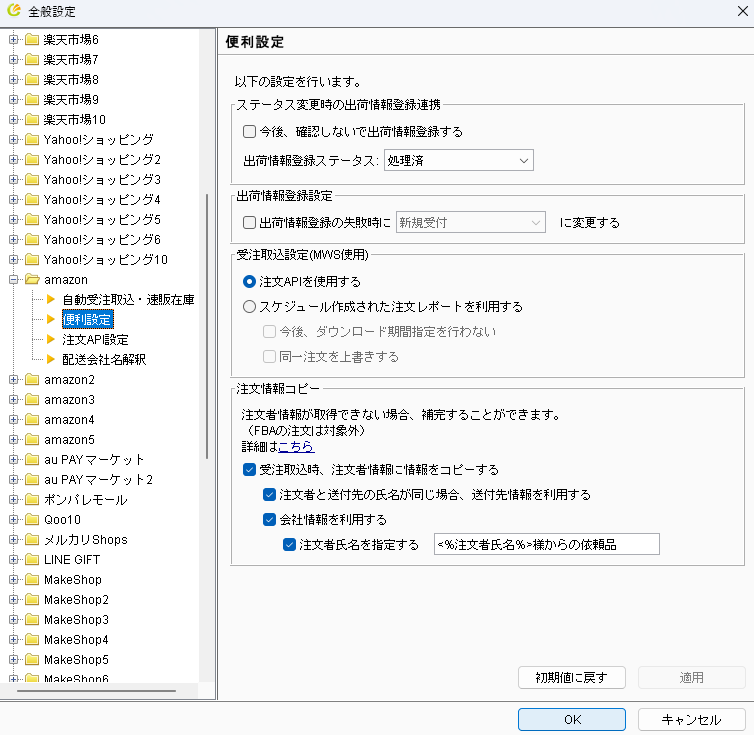This screenshot has width=754, height=735.
Task: Click the 適用 button
Action: 691,677
